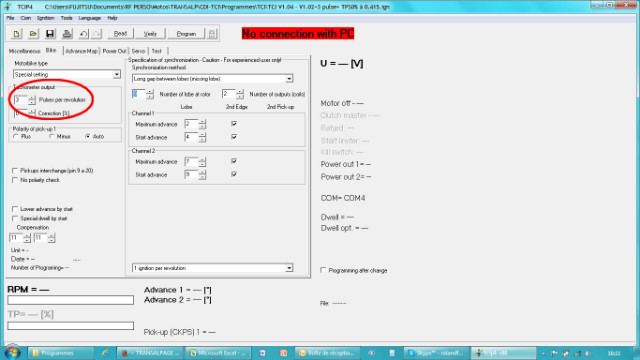The image size is (640, 360).
Task: Open the Boîte de réception taskbar item
Action: pos(326,353)
